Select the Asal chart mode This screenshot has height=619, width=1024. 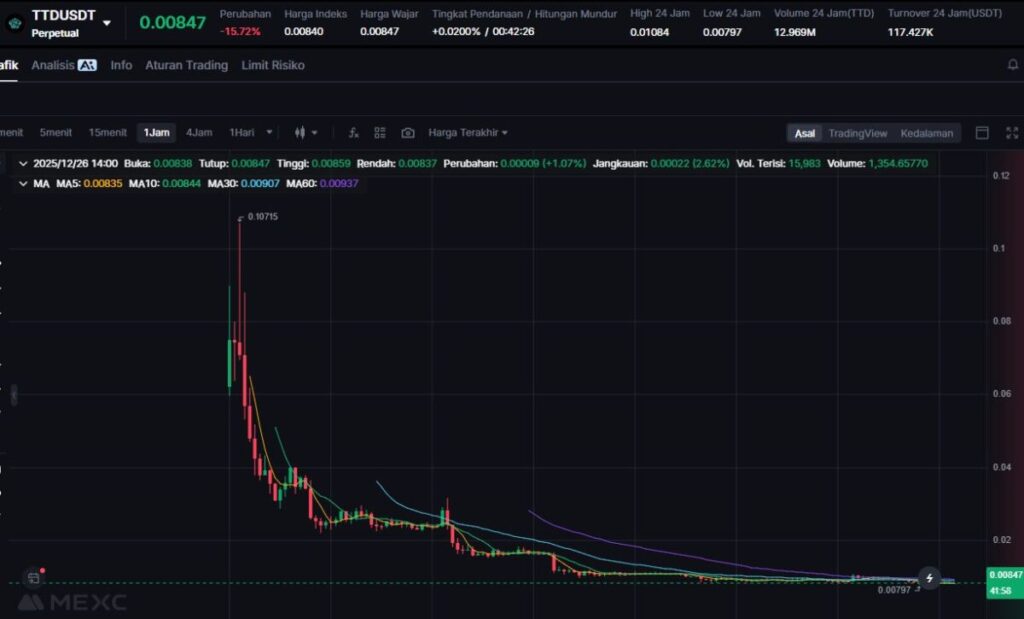804,133
